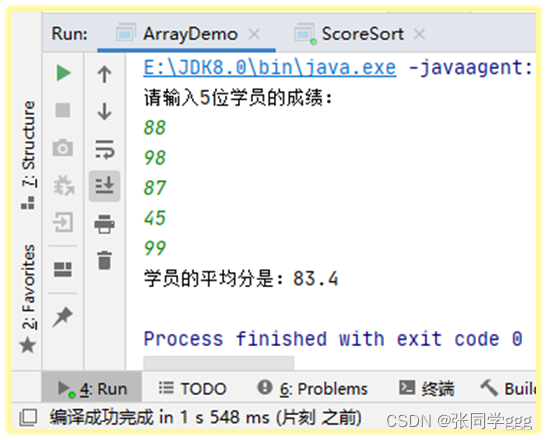Open the E:\JDK8.0\bin\java.exe link
Screen dimensions: 547x440
point(270,68)
